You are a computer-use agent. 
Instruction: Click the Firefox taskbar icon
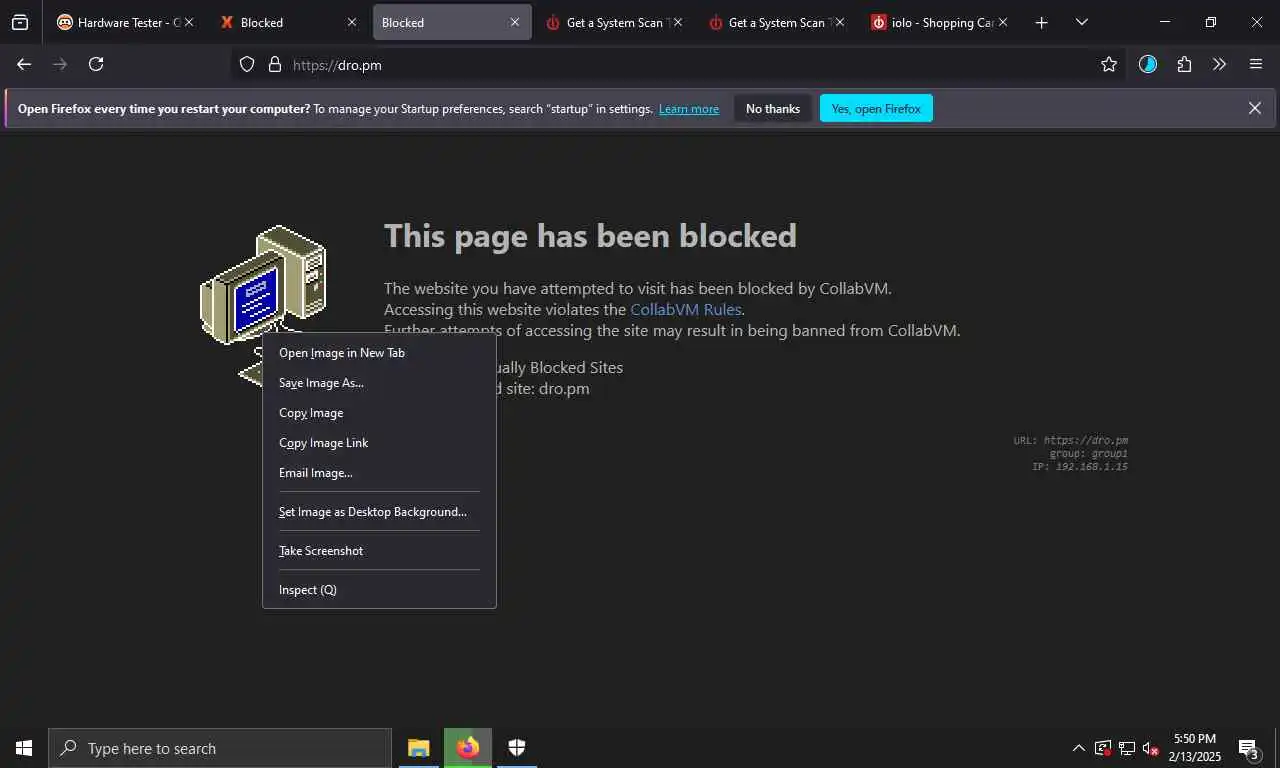(x=468, y=748)
